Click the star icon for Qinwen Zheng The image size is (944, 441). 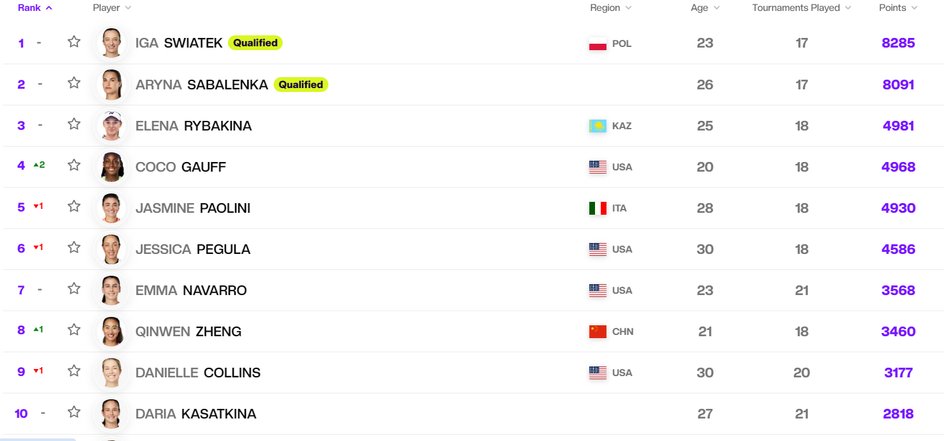point(74,330)
